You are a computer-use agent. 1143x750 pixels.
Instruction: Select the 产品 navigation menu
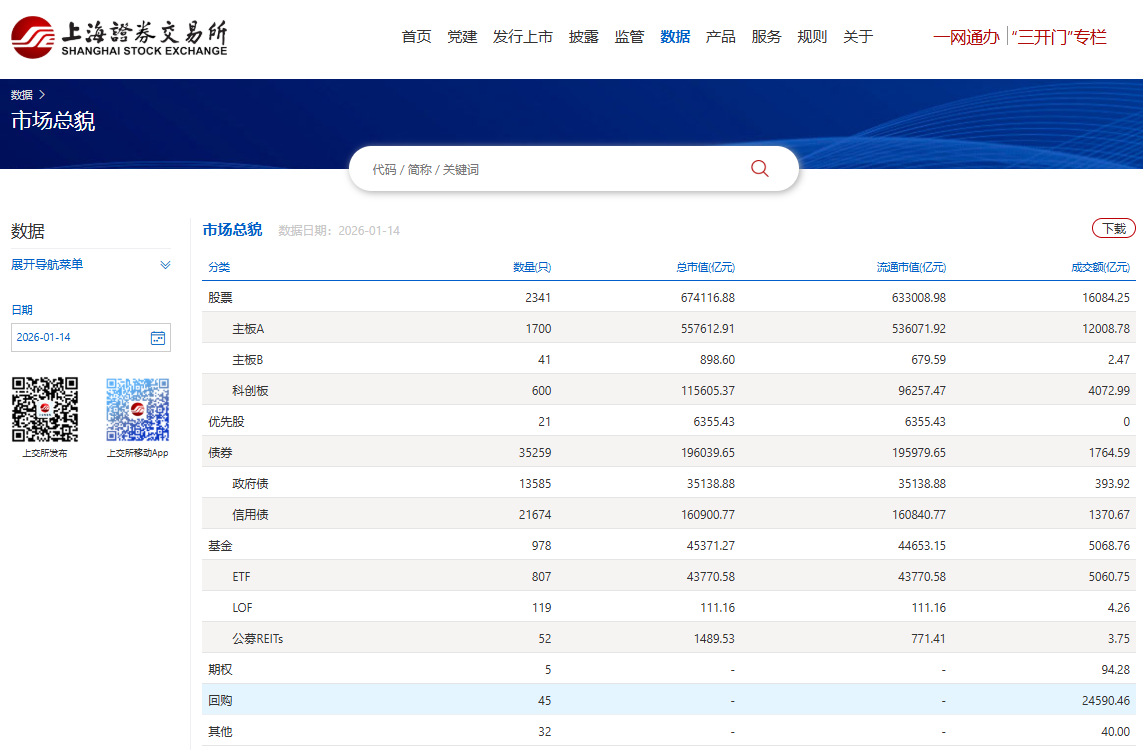click(x=720, y=37)
